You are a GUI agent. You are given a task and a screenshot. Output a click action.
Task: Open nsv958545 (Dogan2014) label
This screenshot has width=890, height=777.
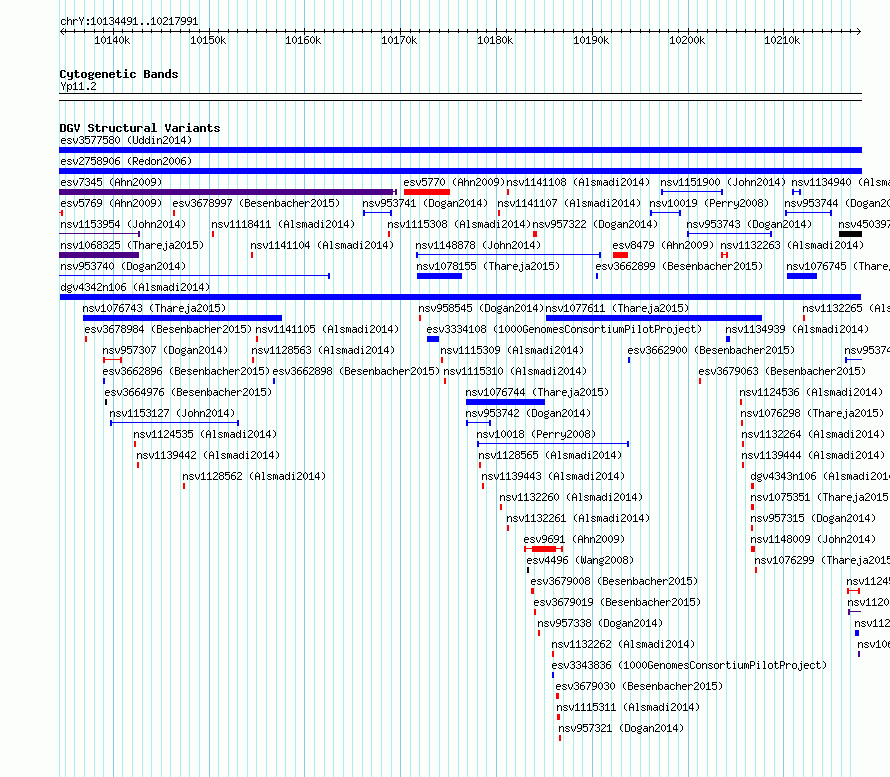coord(481,308)
